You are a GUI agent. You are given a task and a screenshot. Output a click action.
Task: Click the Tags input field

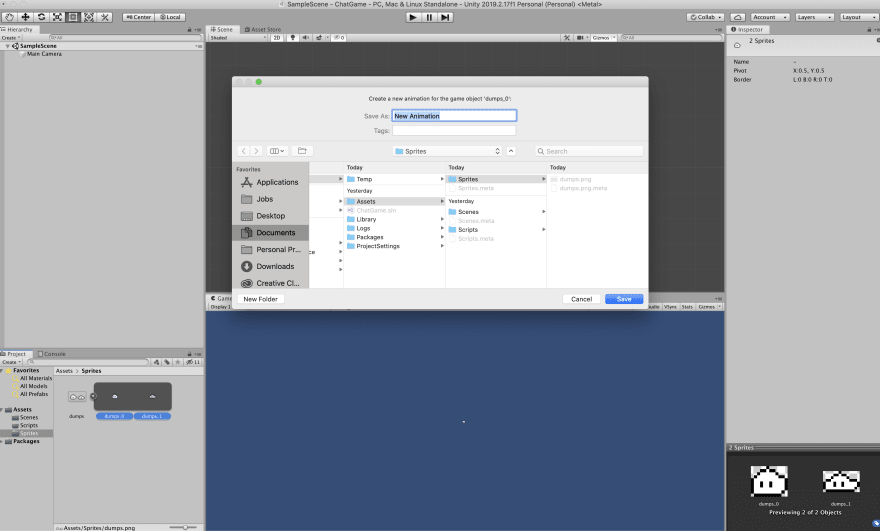point(454,130)
